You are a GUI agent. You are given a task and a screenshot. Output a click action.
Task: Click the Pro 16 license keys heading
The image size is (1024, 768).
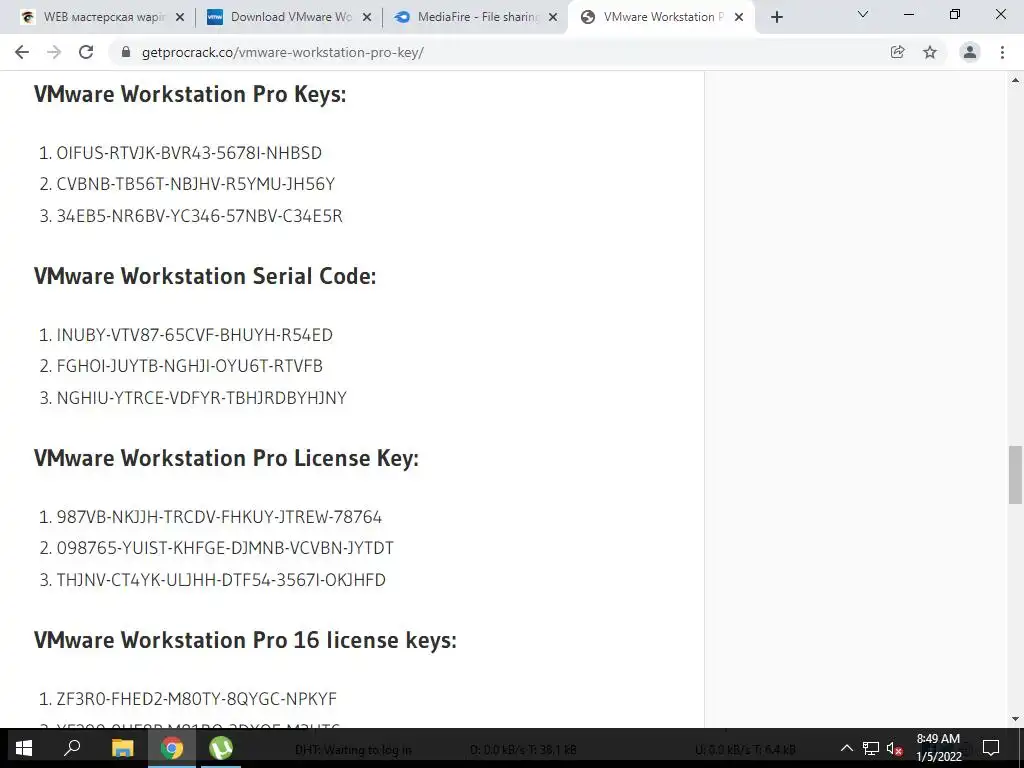coord(245,640)
